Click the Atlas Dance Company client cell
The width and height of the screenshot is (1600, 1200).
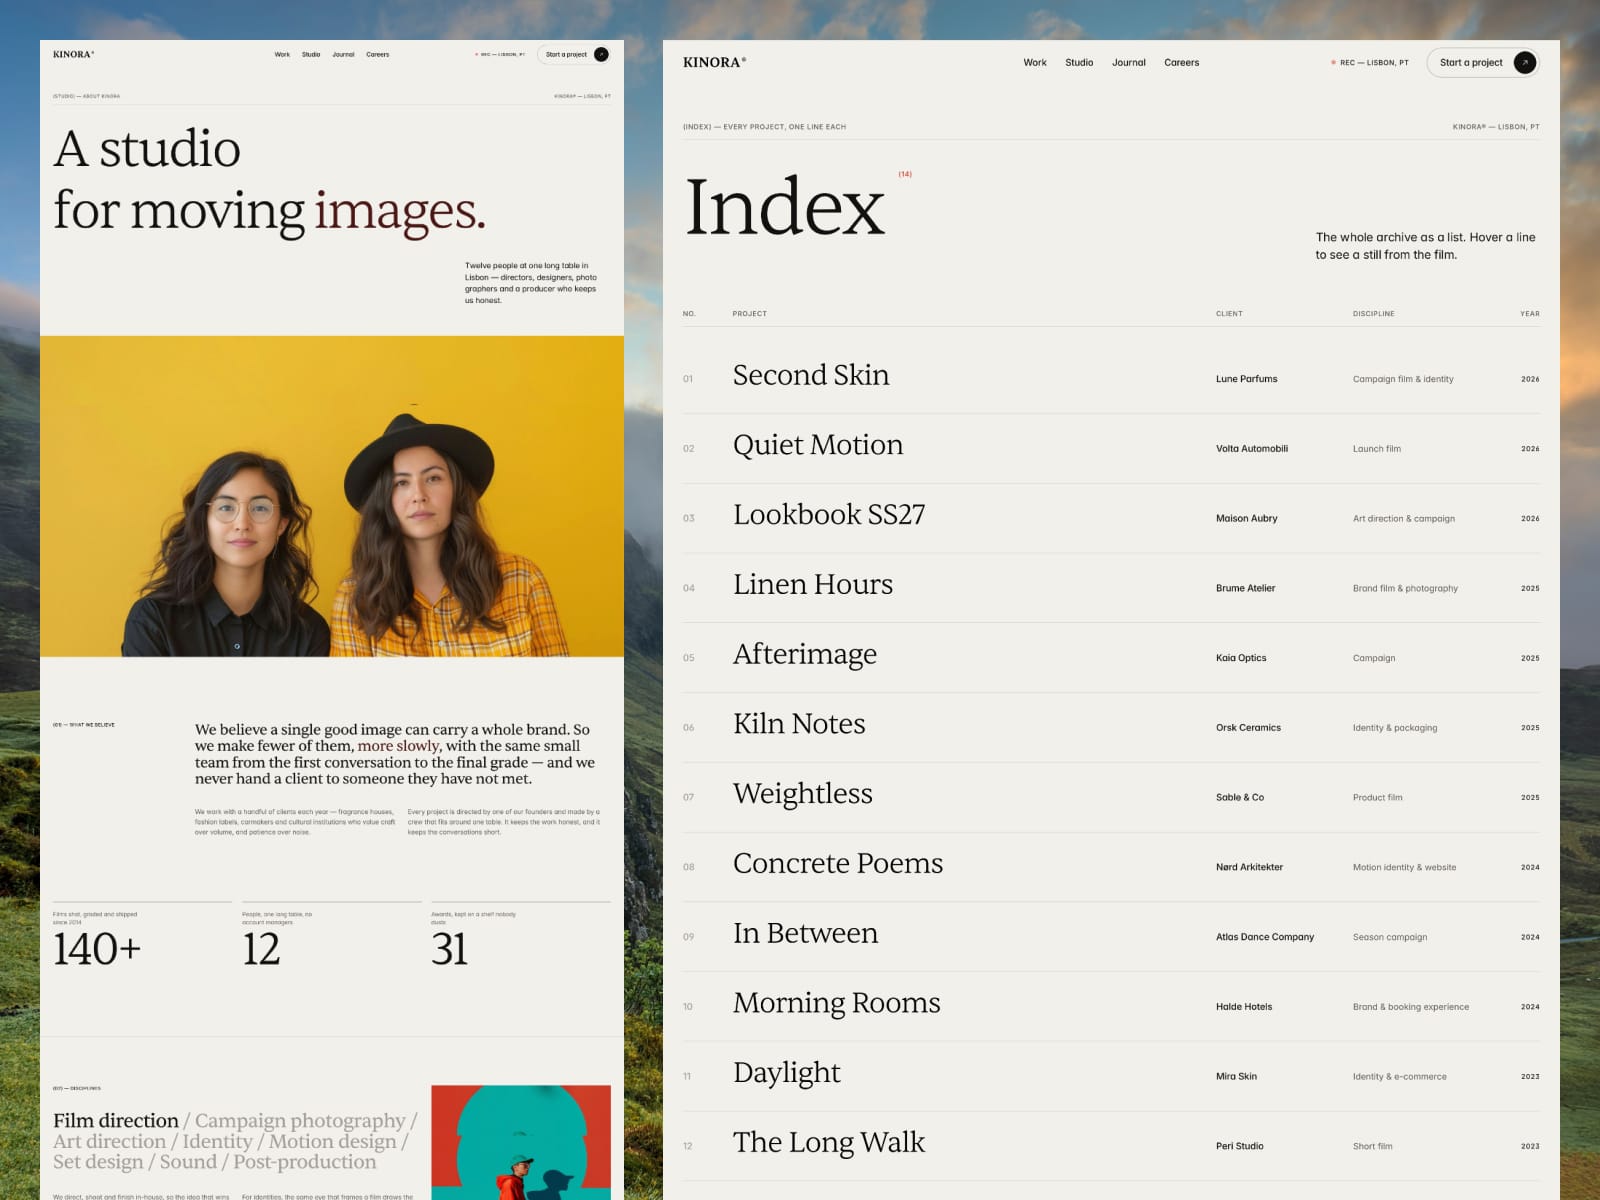pos(1265,937)
